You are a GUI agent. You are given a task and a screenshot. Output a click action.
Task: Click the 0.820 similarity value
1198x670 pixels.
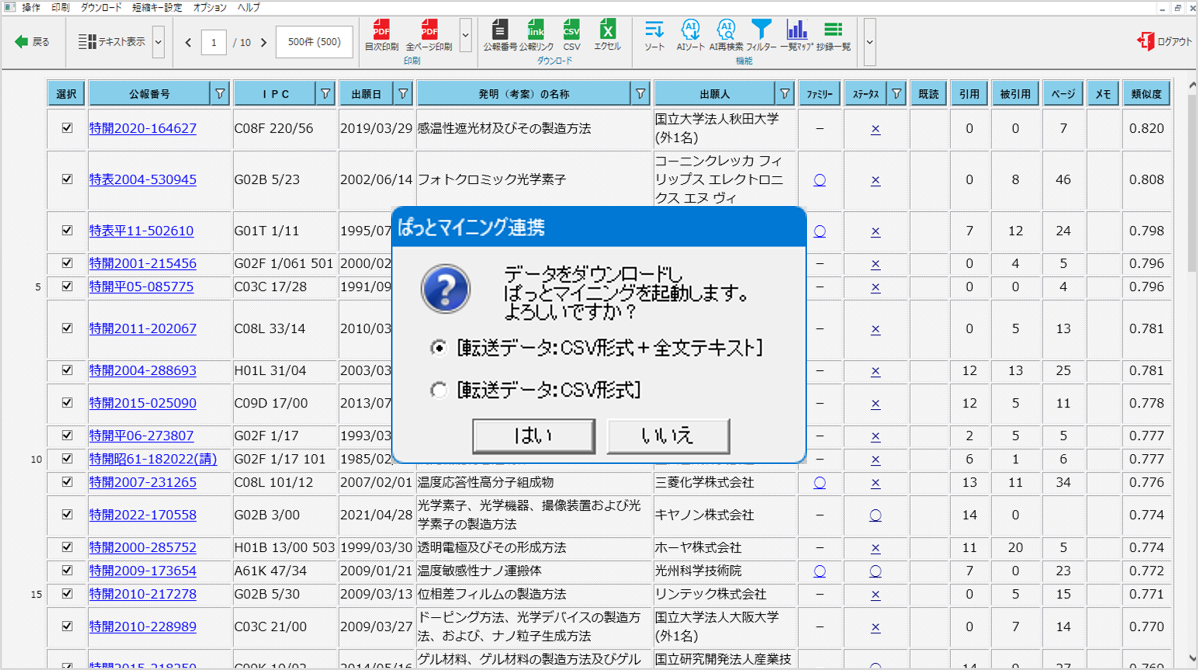(x=1147, y=128)
